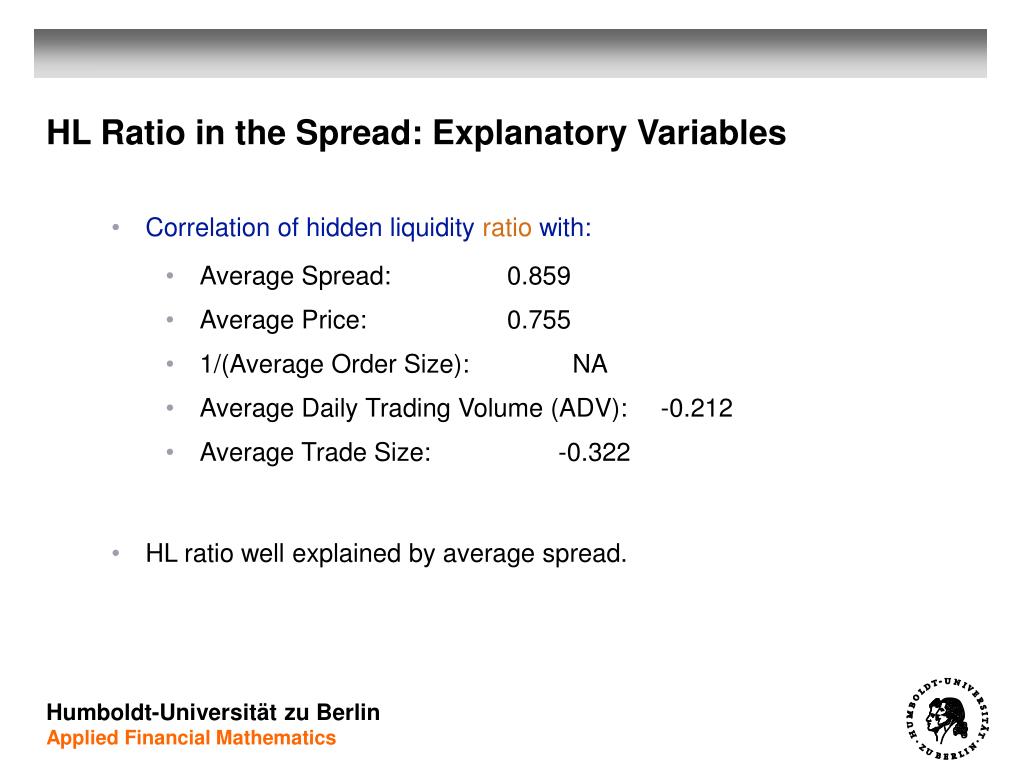This screenshot has width=1024, height=768.
Task: Click 'HL ratio well explained by average spread.'
Action: (x=386, y=554)
